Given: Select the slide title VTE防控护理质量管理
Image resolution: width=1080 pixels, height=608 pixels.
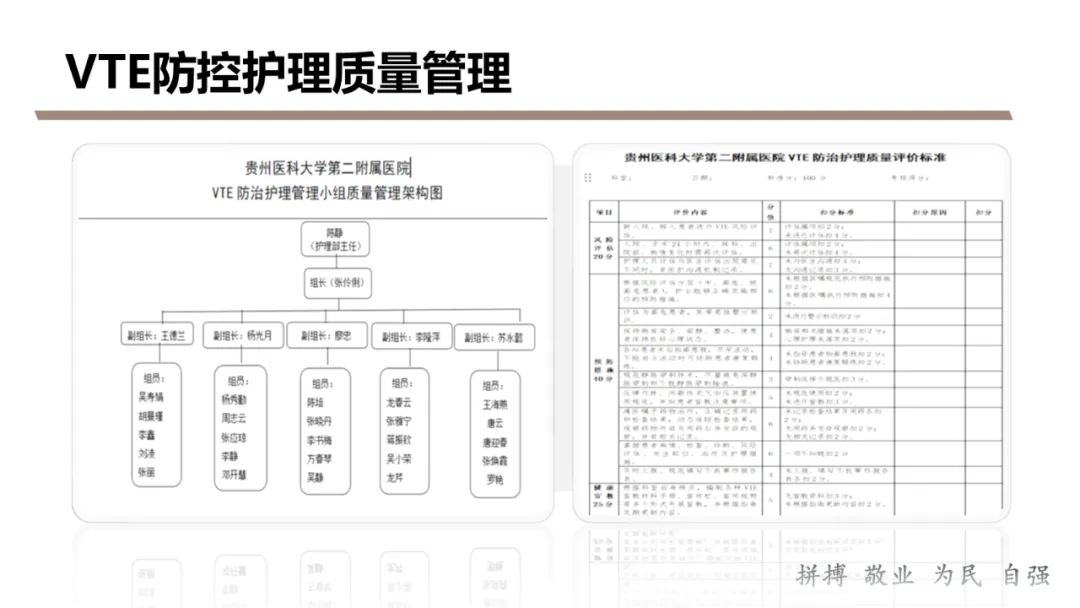Looking at the screenshot, I should click(288, 73).
